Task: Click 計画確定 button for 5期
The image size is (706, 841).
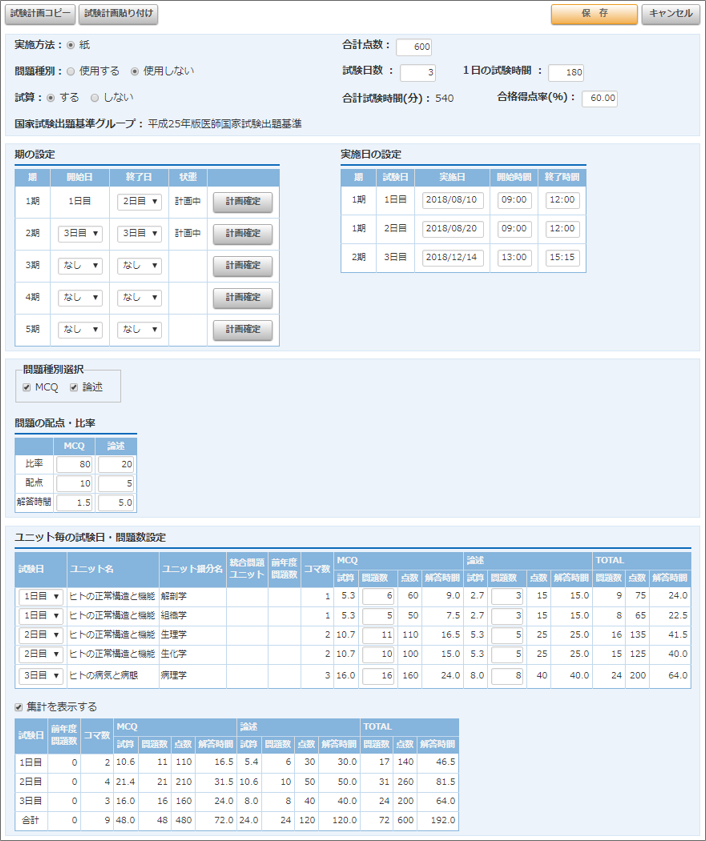Action: (242, 329)
